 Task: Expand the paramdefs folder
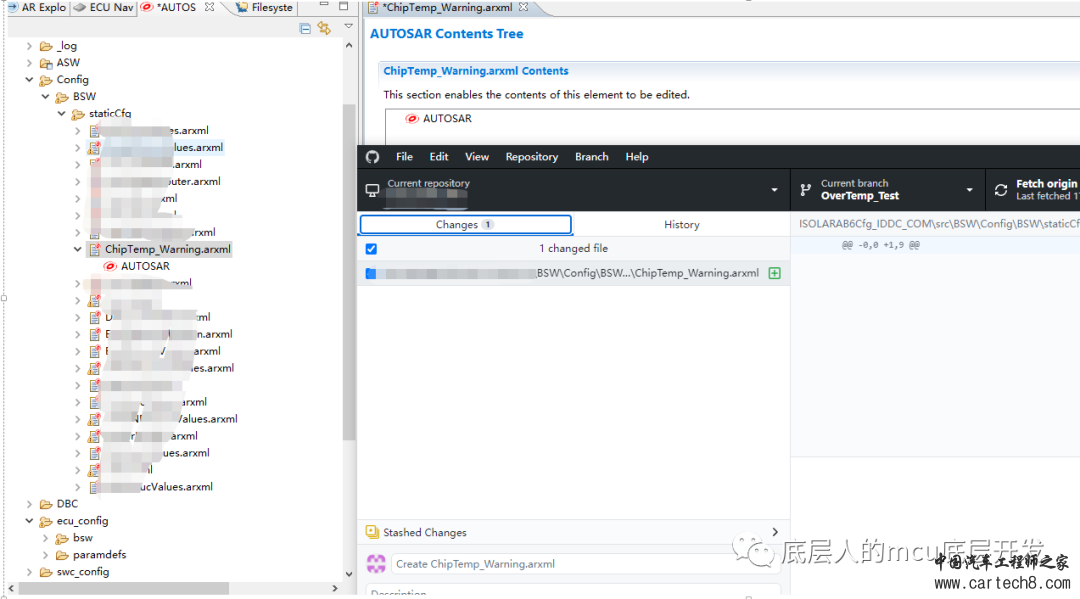pos(45,555)
